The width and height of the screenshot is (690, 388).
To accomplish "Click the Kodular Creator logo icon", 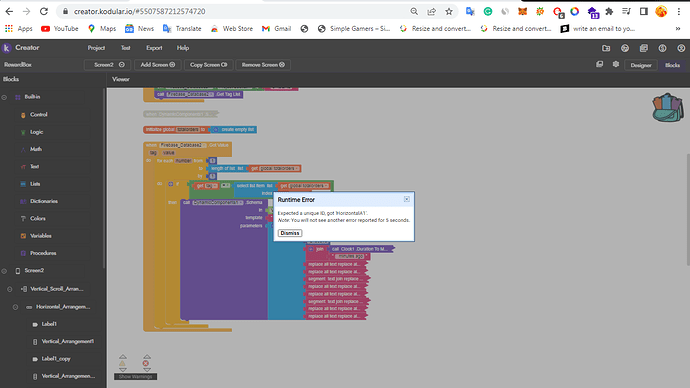I will (7, 48).
